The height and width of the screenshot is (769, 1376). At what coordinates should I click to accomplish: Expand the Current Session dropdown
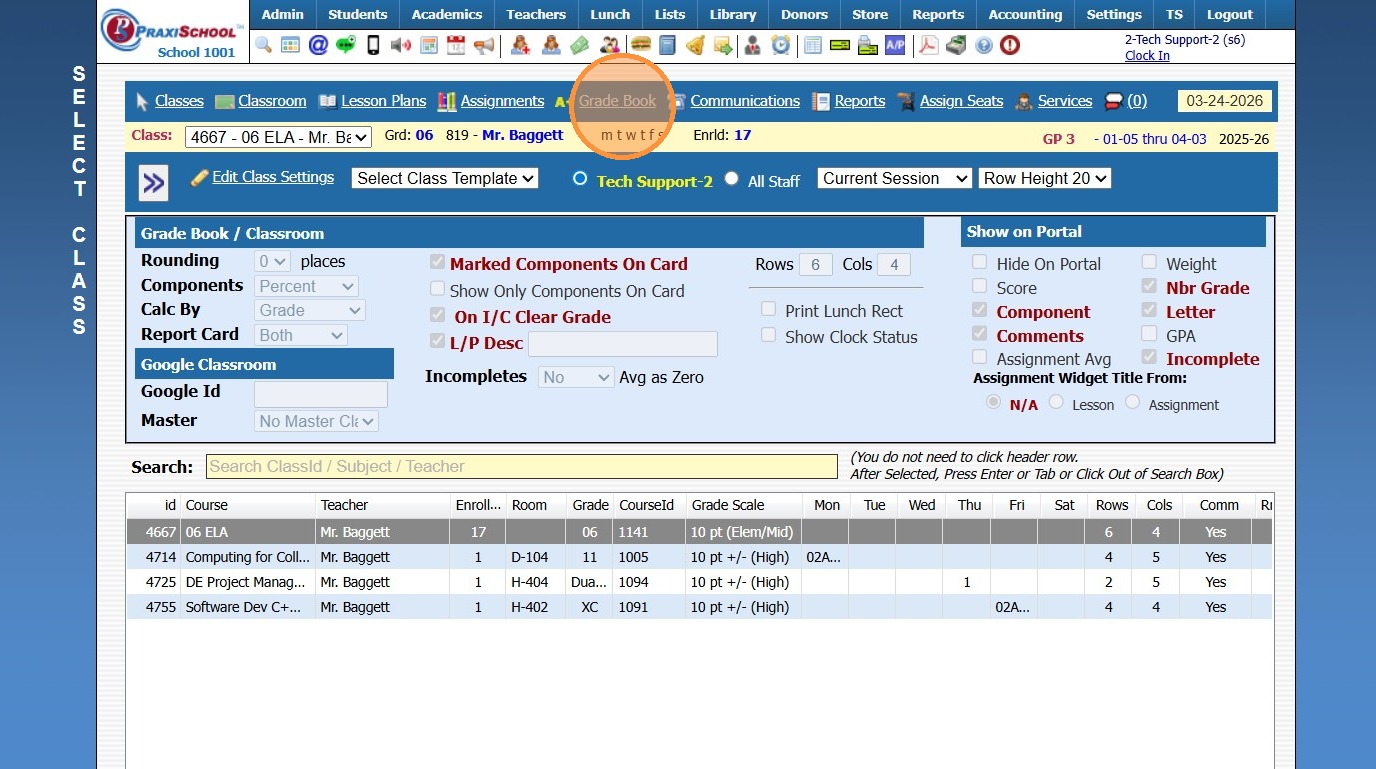pyautogui.click(x=895, y=178)
